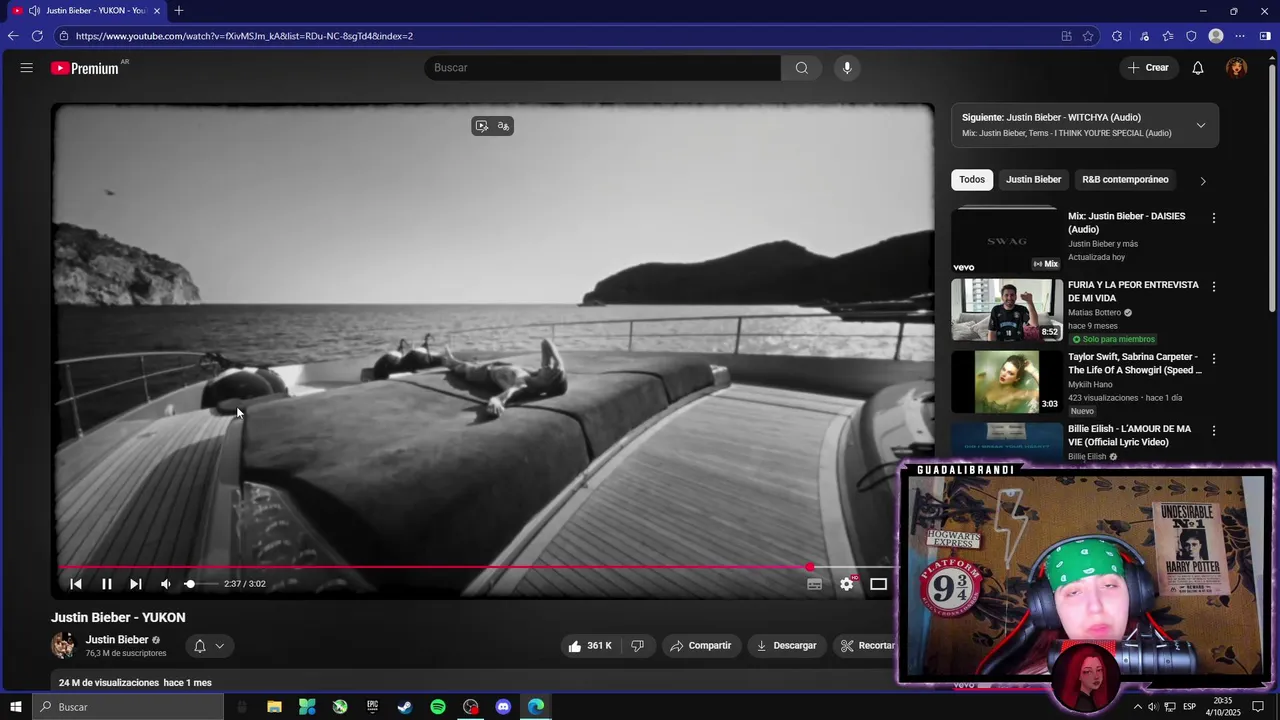Screen dimensions: 1280x720
Task: Toggle video subtitles (CC)
Action: [x=814, y=584]
